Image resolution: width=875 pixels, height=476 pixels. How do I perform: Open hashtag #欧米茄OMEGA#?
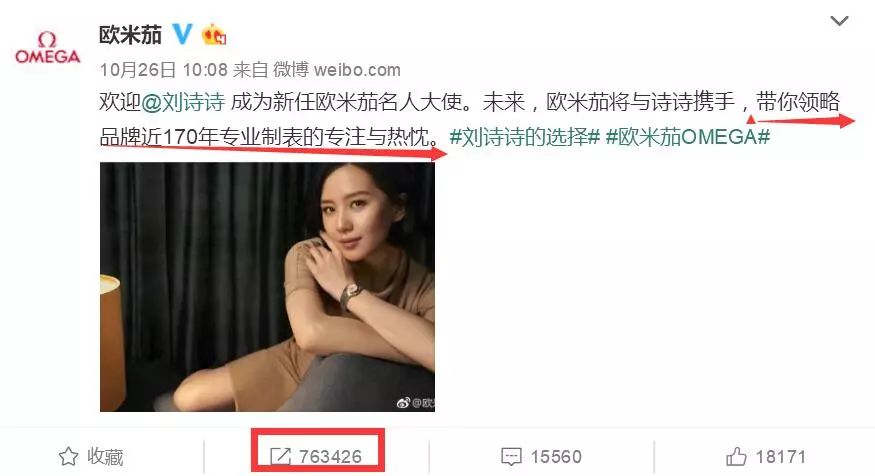[x=688, y=136]
